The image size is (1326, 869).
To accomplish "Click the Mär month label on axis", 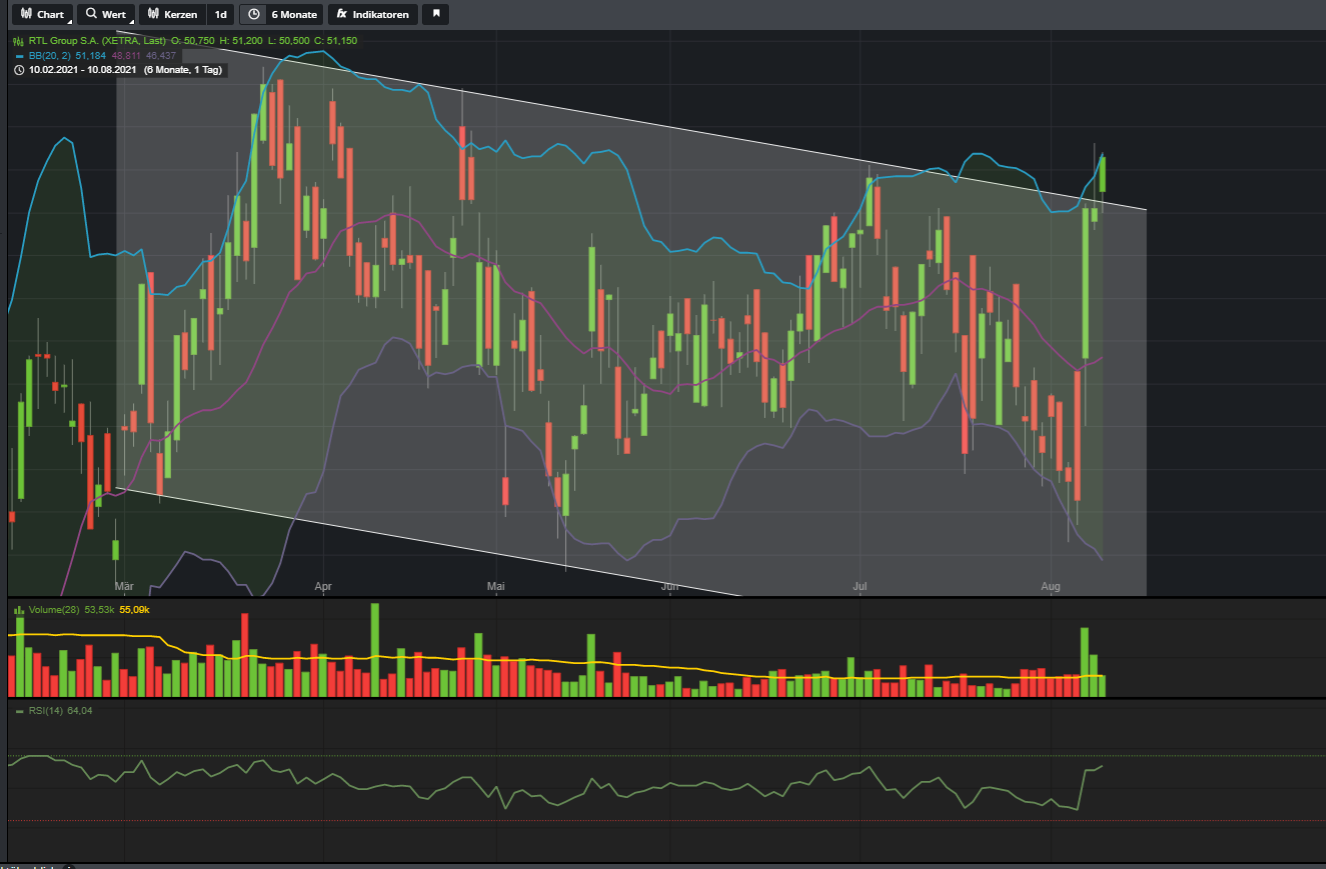I will [x=124, y=587].
